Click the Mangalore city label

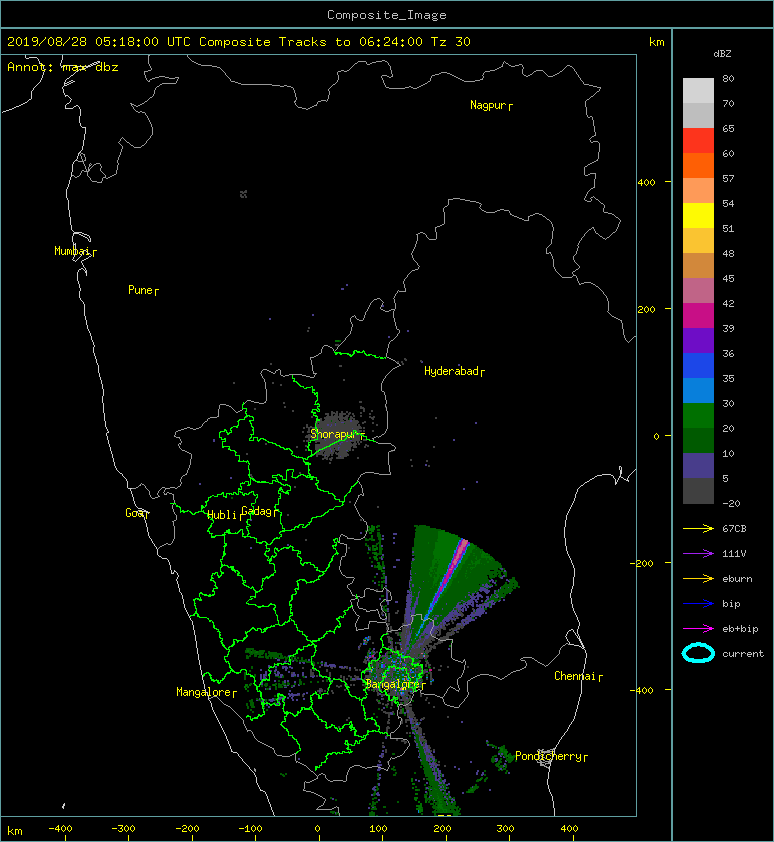pos(206,692)
